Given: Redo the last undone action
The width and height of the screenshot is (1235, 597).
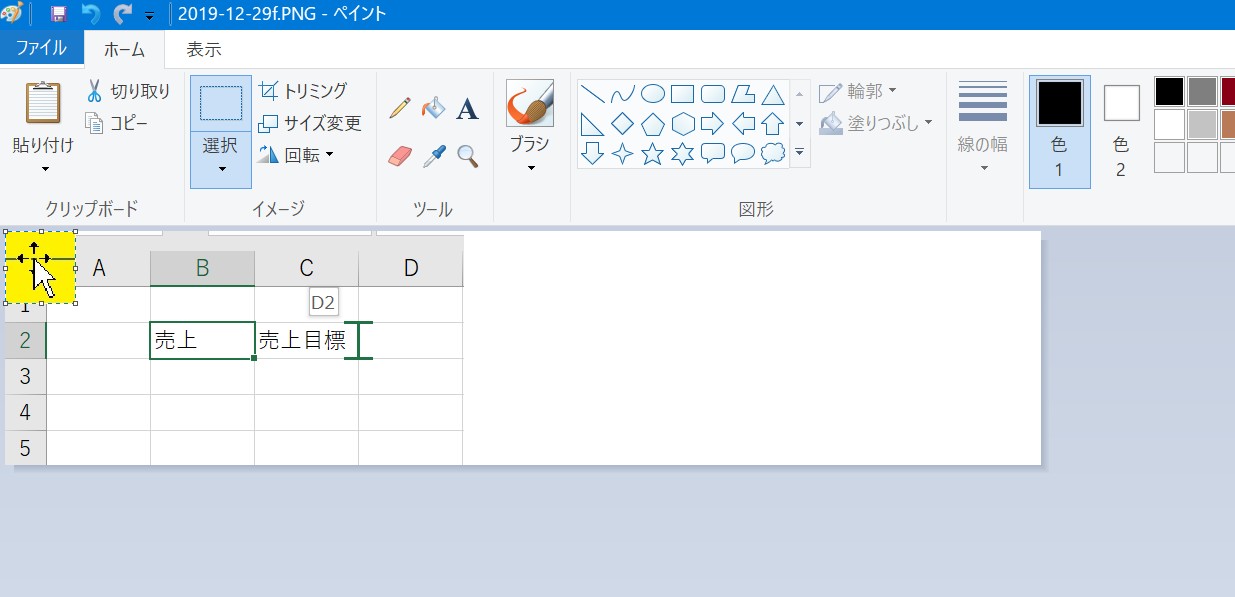Looking at the screenshot, I should point(123,14).
